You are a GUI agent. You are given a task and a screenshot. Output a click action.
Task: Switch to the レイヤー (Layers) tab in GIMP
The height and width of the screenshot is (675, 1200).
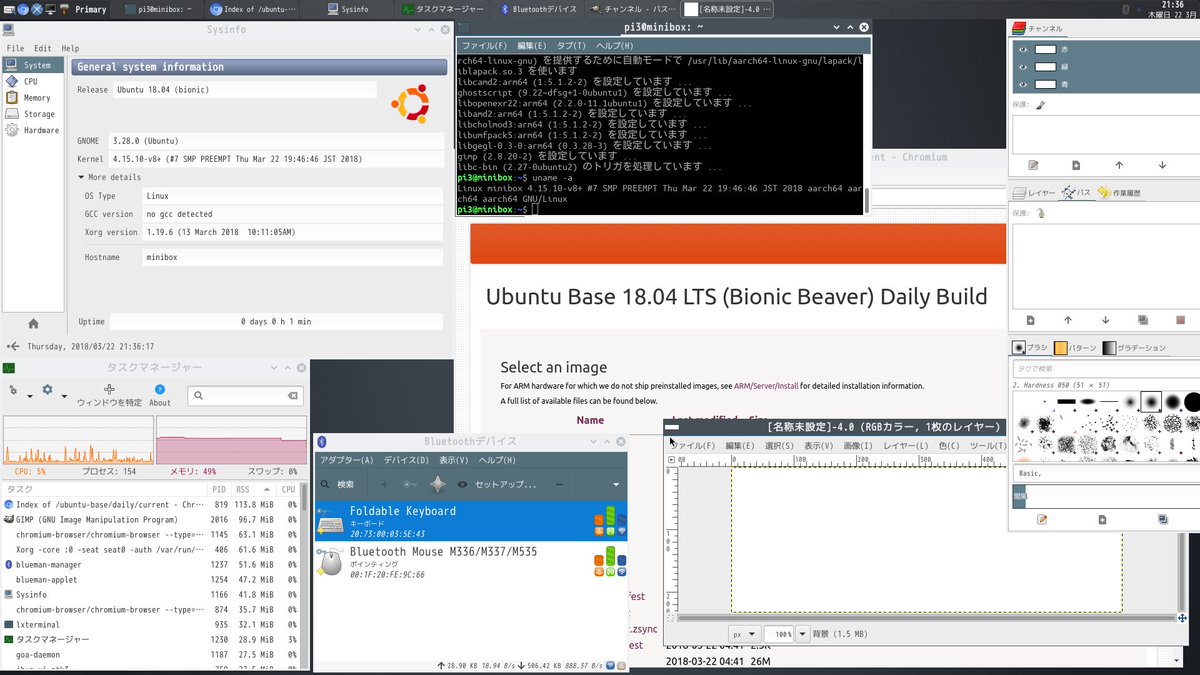(1035, 192)
